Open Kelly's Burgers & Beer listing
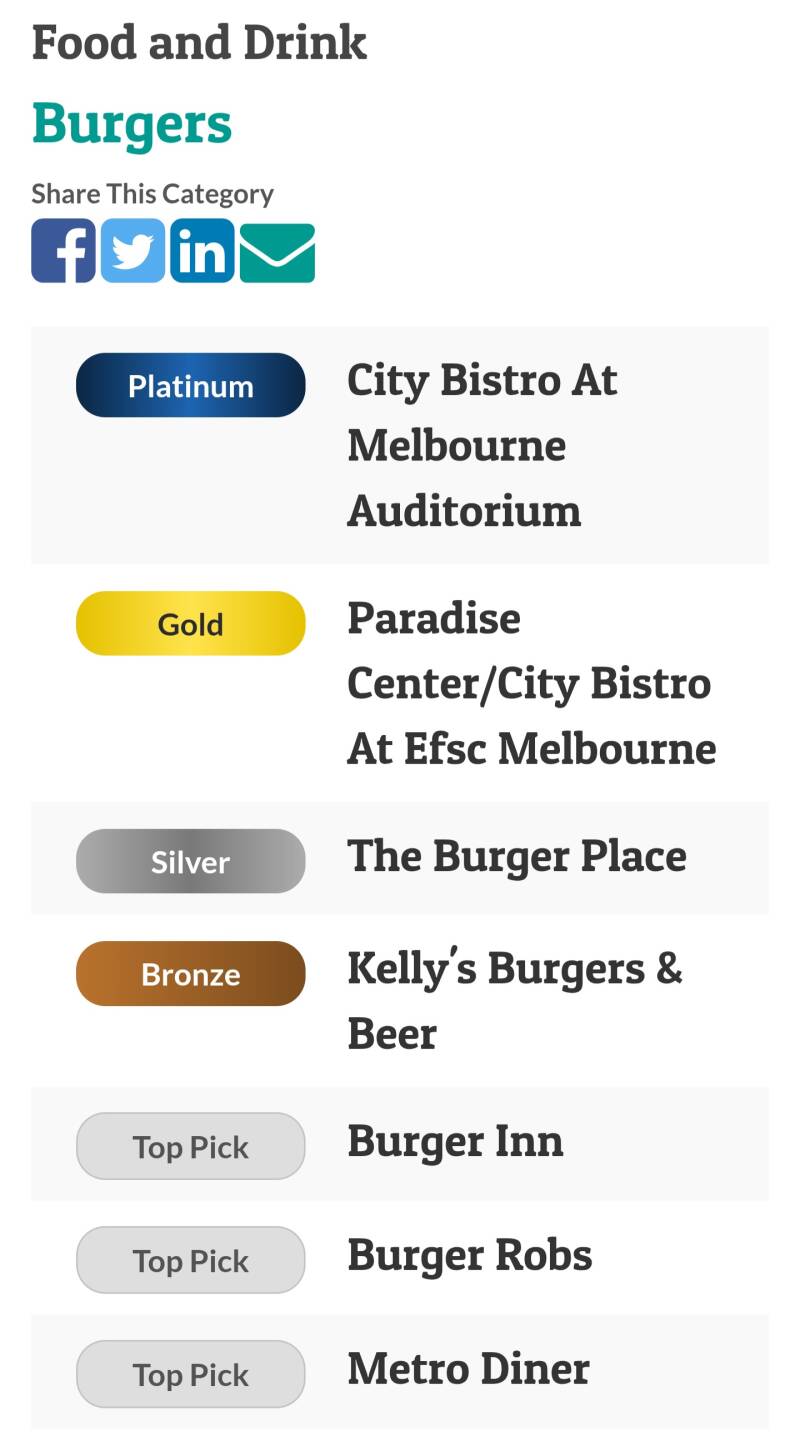Viewport: 800px width, 1436px height. coord(514,1000)
